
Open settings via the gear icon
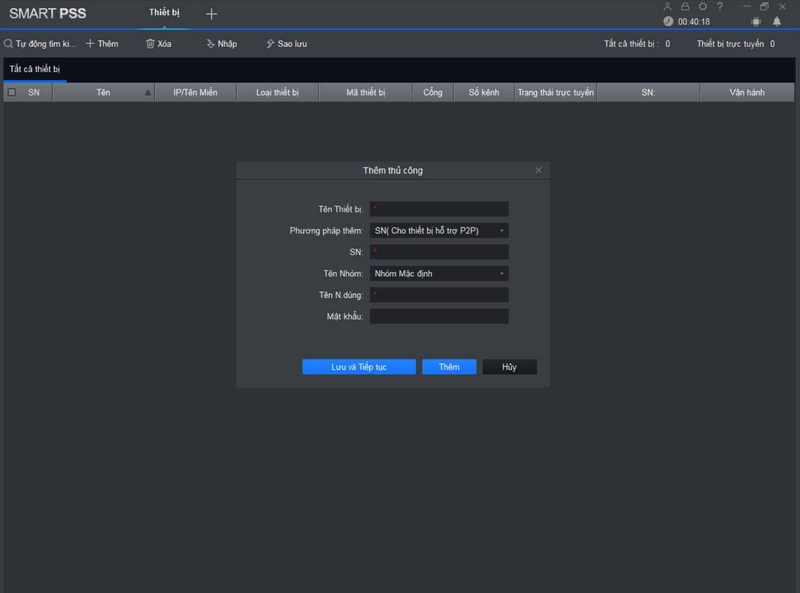point(702,7)
